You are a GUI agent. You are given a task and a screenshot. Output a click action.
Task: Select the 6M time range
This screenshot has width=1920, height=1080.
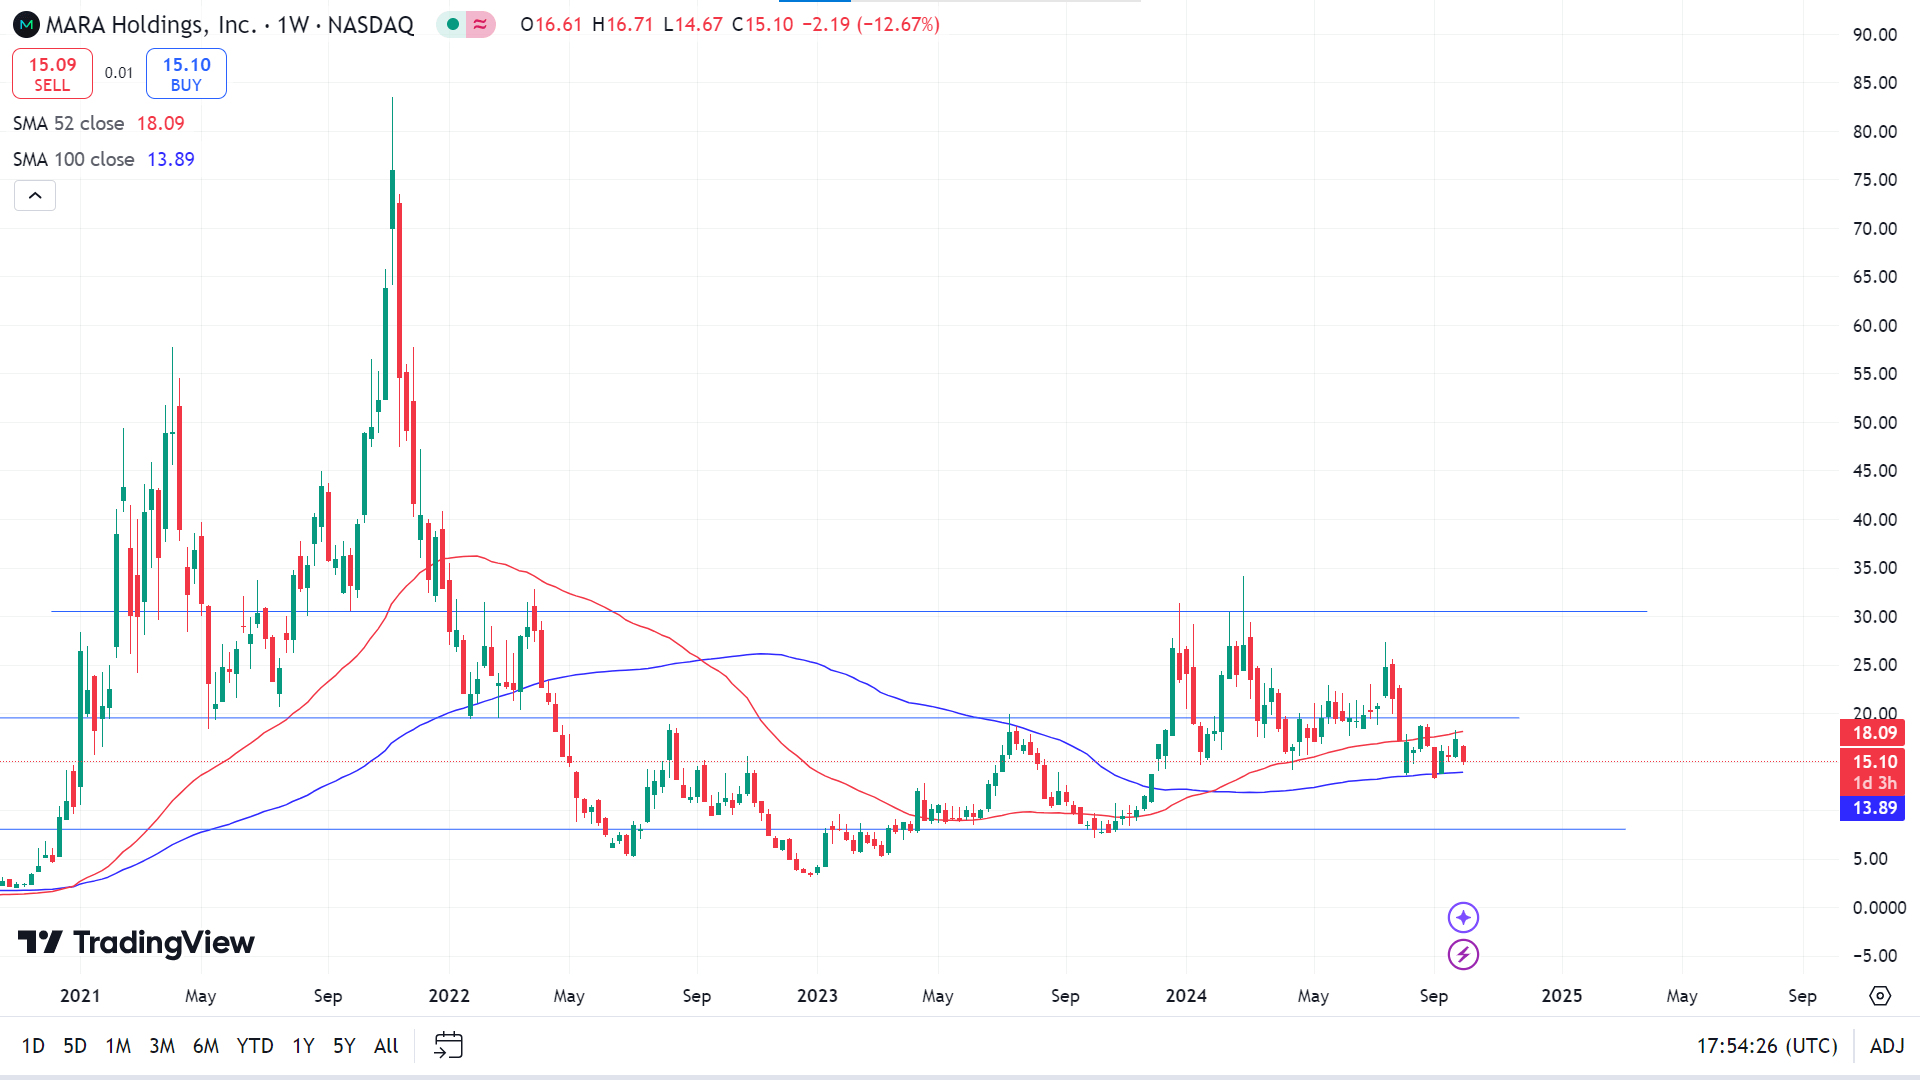tap(206, 1046)
